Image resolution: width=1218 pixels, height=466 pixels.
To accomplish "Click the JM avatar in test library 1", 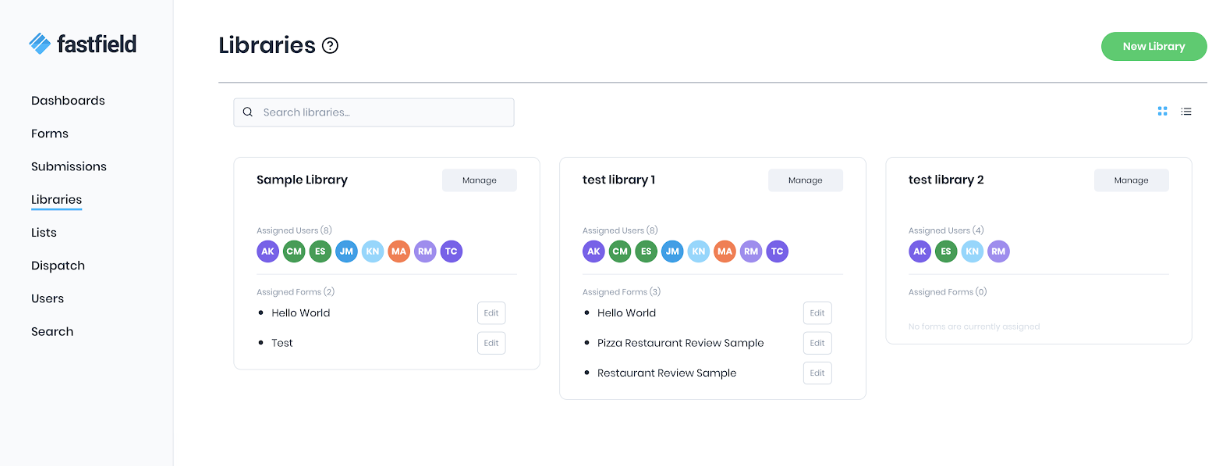I will click(672, 251).
